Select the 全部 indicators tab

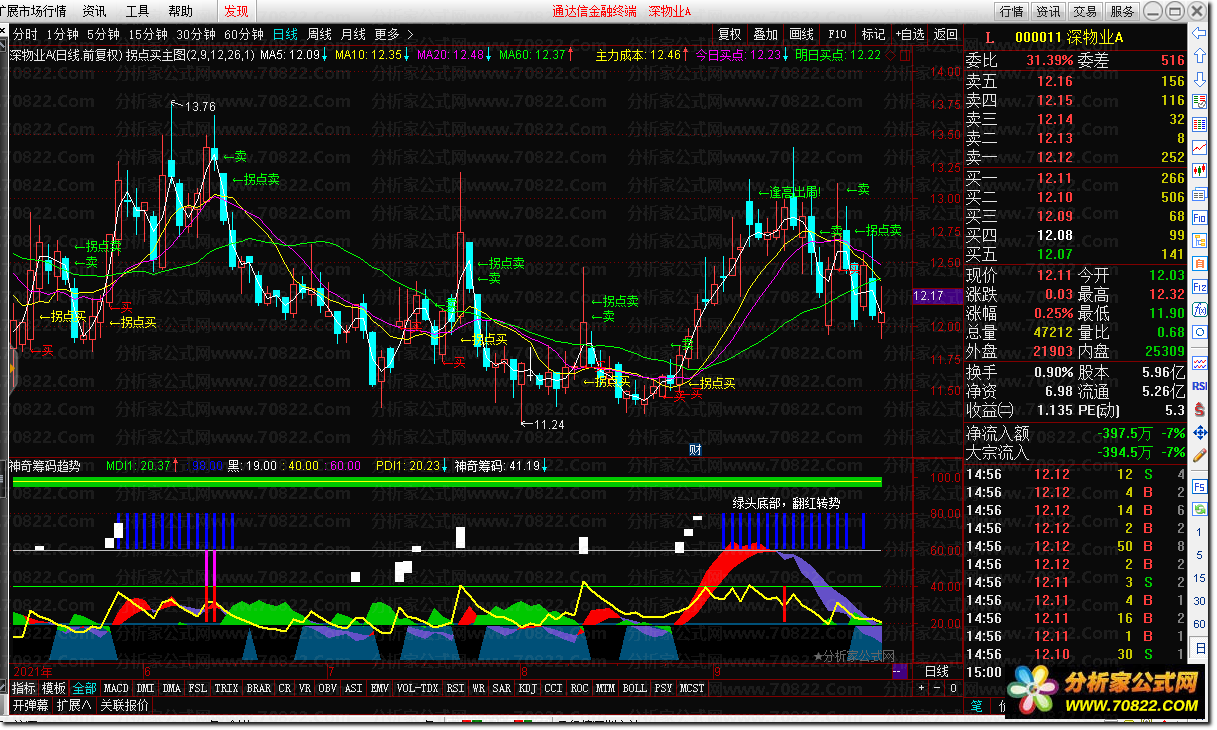[x=85, y=688]
